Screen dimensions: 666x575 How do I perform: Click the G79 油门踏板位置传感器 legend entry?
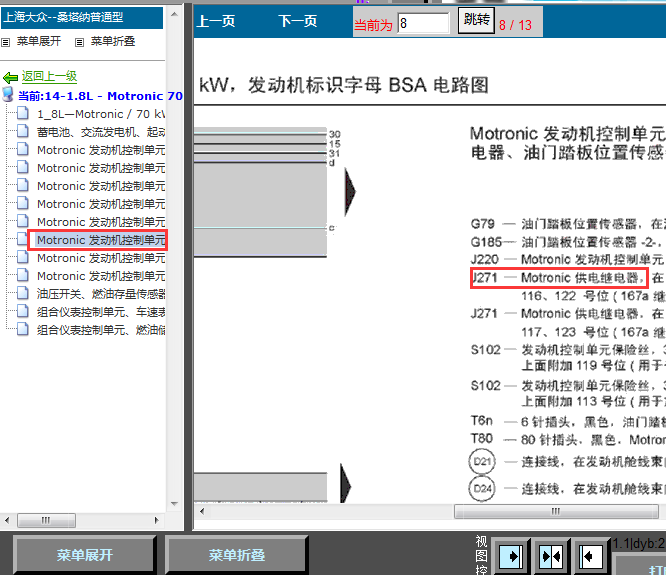(x=567, y=223)
